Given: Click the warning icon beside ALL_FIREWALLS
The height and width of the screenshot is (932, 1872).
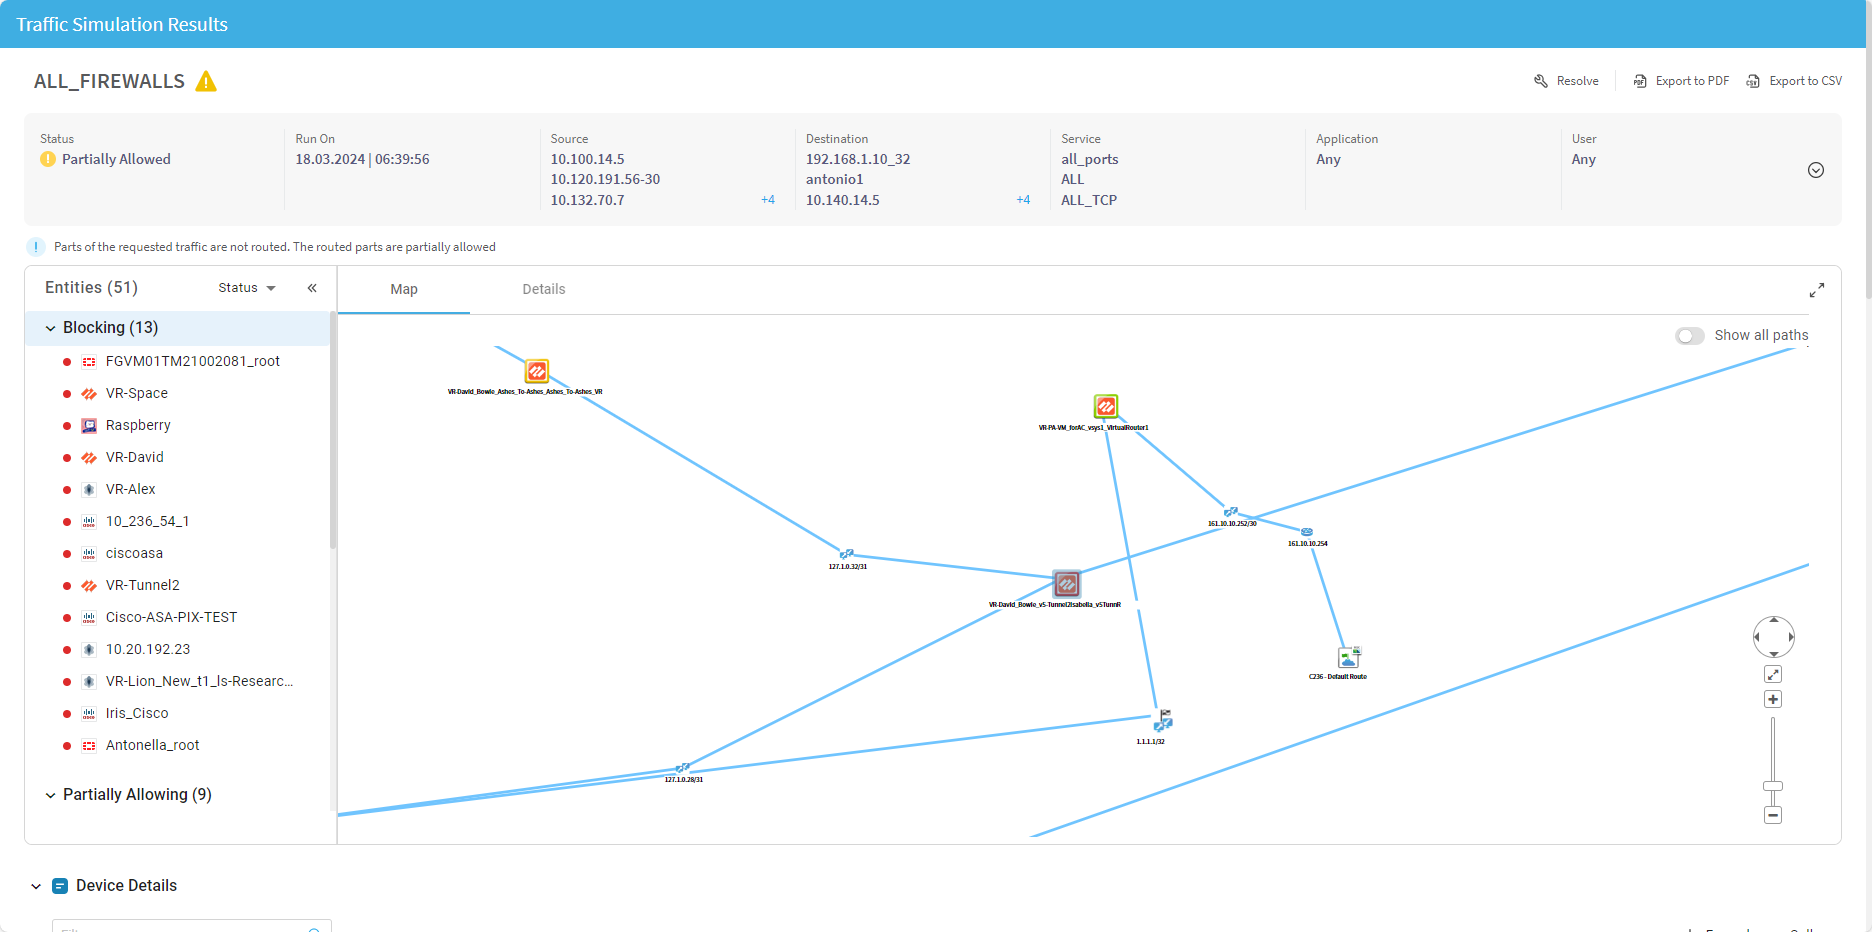Looking at the screenshot, I should click(206, 82).
